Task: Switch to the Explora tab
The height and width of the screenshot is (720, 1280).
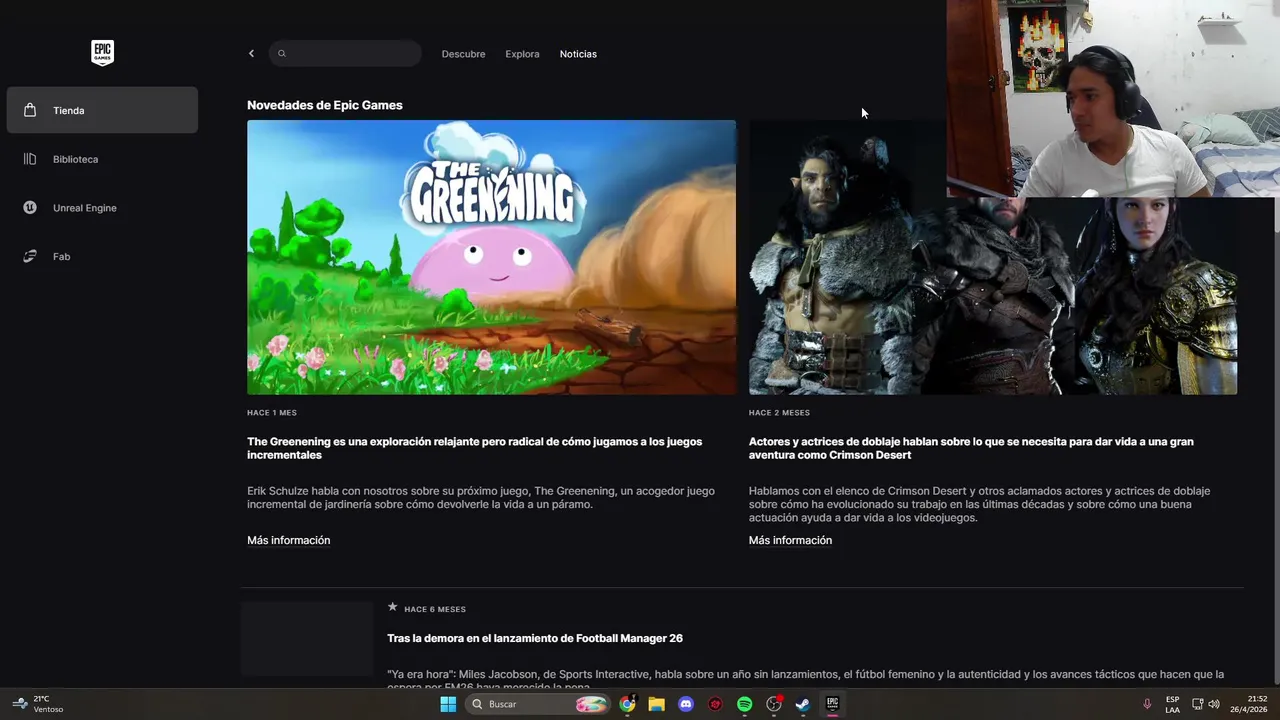Action: pyautogui.click(x=522, y=54)
